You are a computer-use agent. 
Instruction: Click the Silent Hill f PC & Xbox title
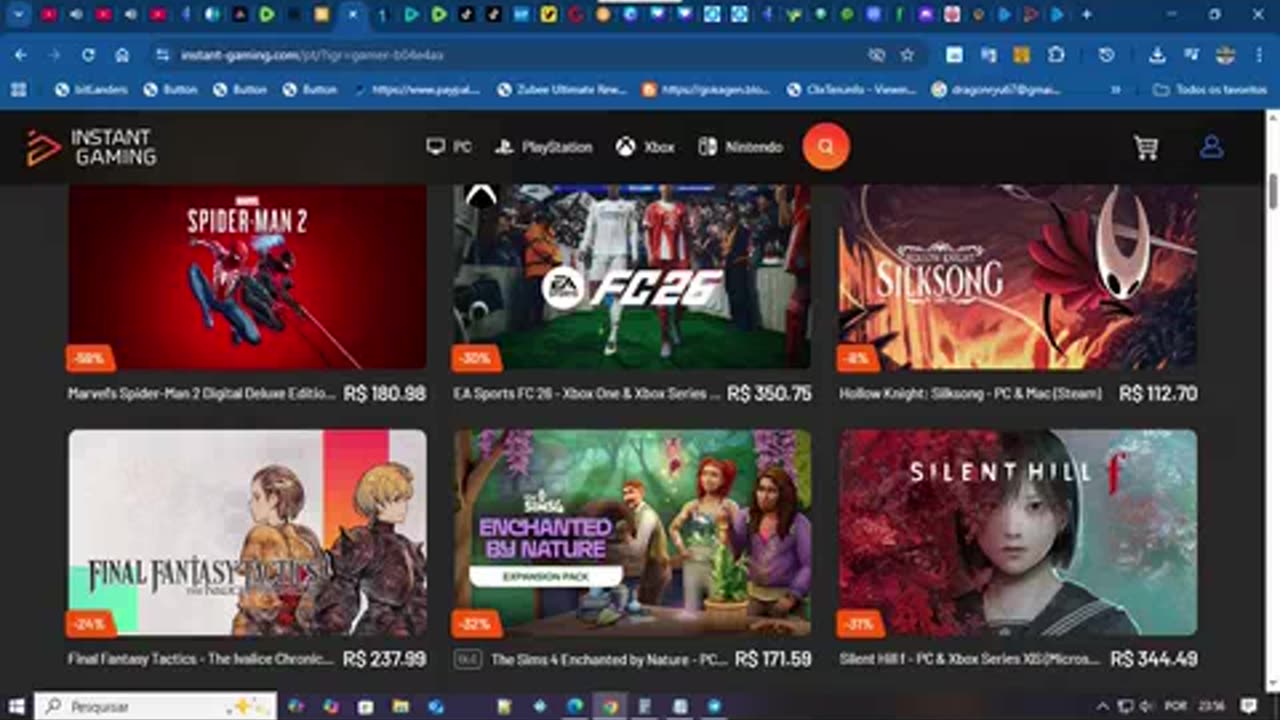[970, 660]
